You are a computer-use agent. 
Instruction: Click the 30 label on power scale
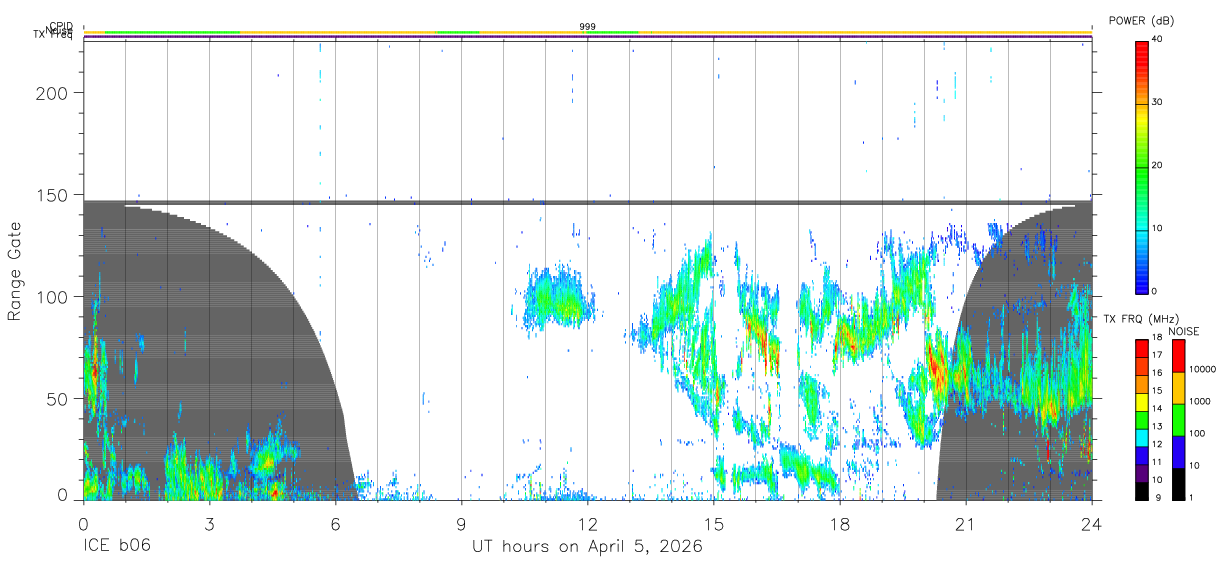1158,103
